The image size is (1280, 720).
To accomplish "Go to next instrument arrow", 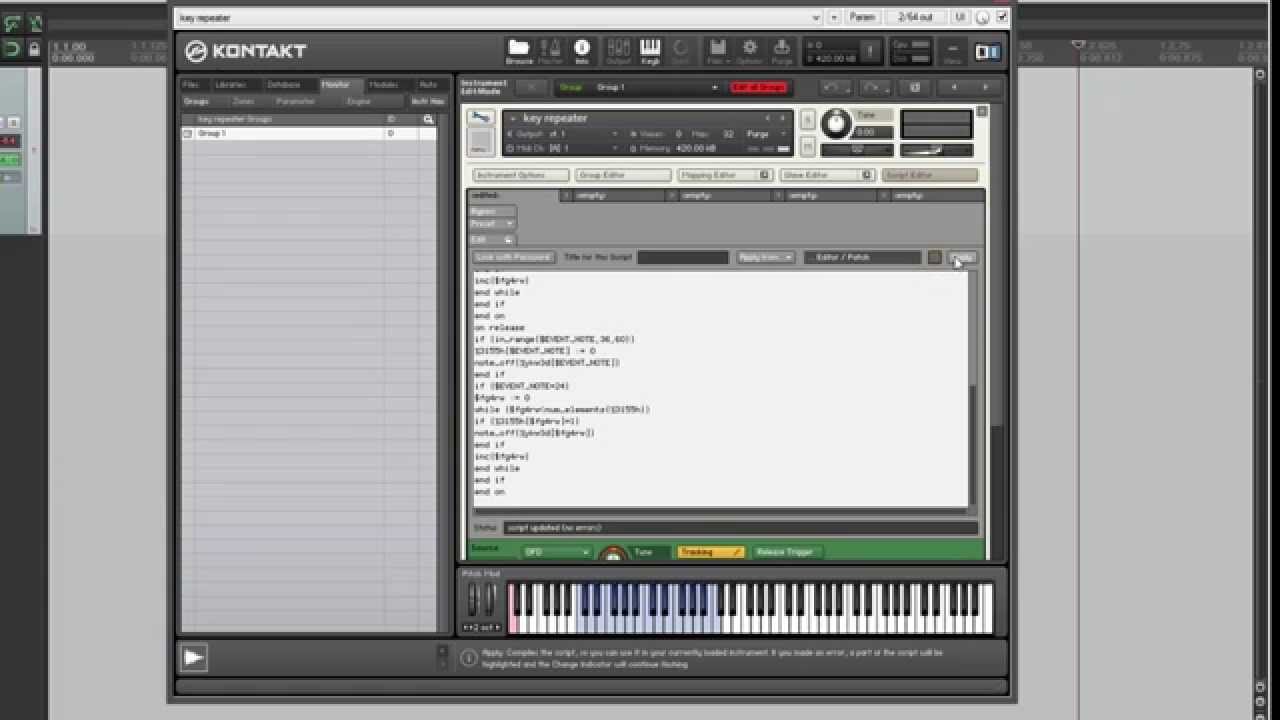I will [x=985, y=88].
